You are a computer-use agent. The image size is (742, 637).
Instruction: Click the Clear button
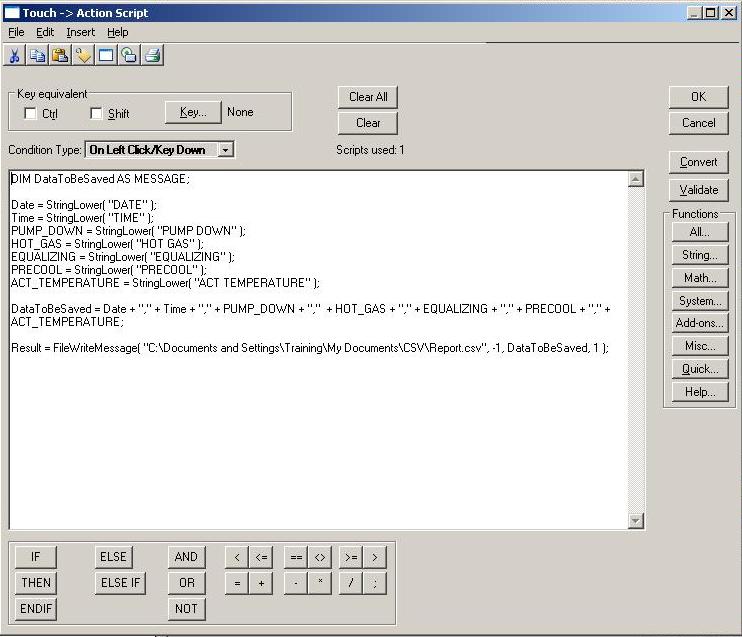[368, 123]
